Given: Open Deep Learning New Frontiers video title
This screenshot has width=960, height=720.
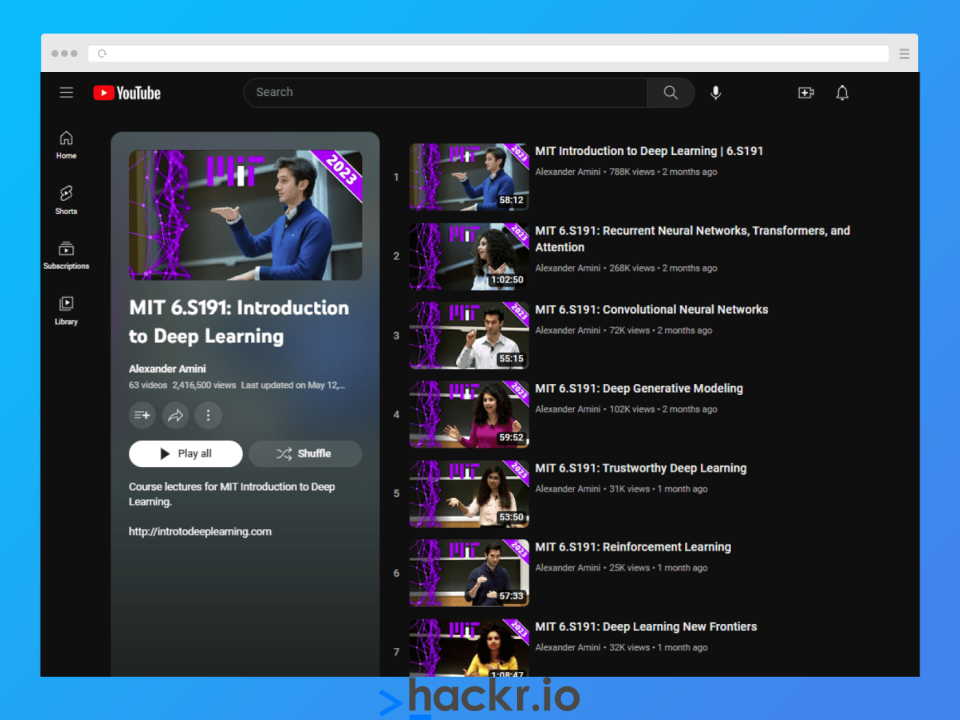Looking at the screenshot, I should tap(646, 627).
